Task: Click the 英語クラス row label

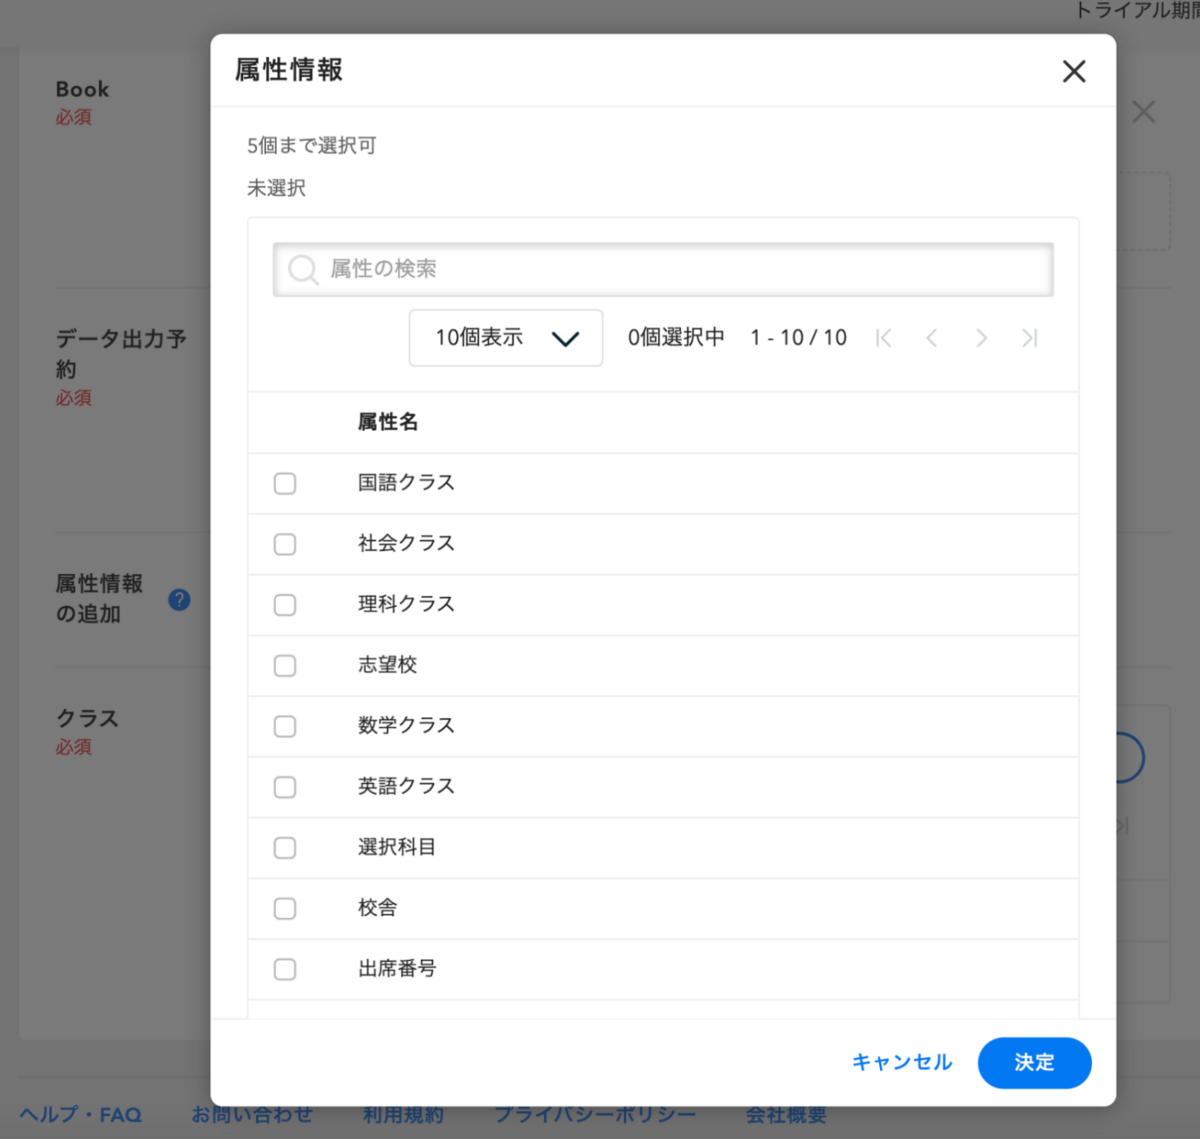Action: 406,786
